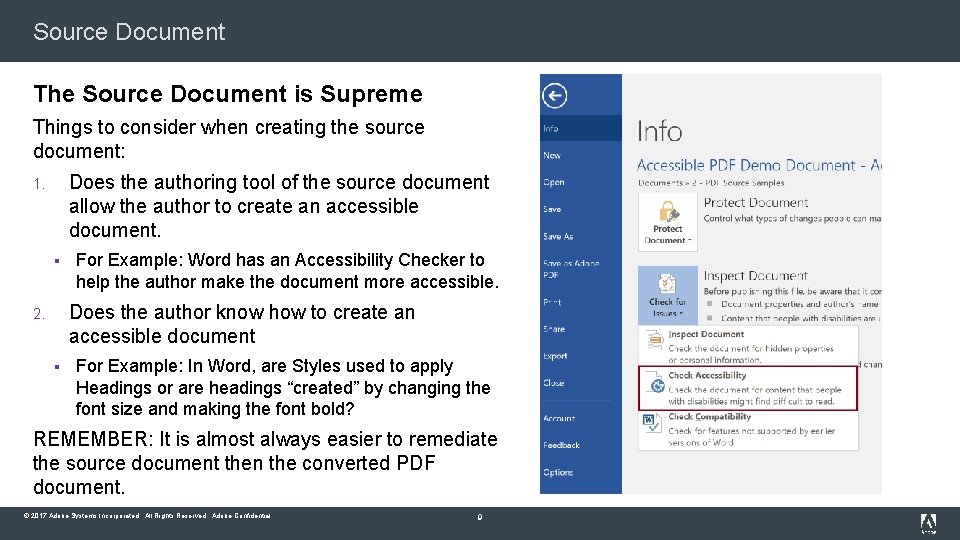
Task: Choose Check Compatibility menu entry text
Action: 710,416
